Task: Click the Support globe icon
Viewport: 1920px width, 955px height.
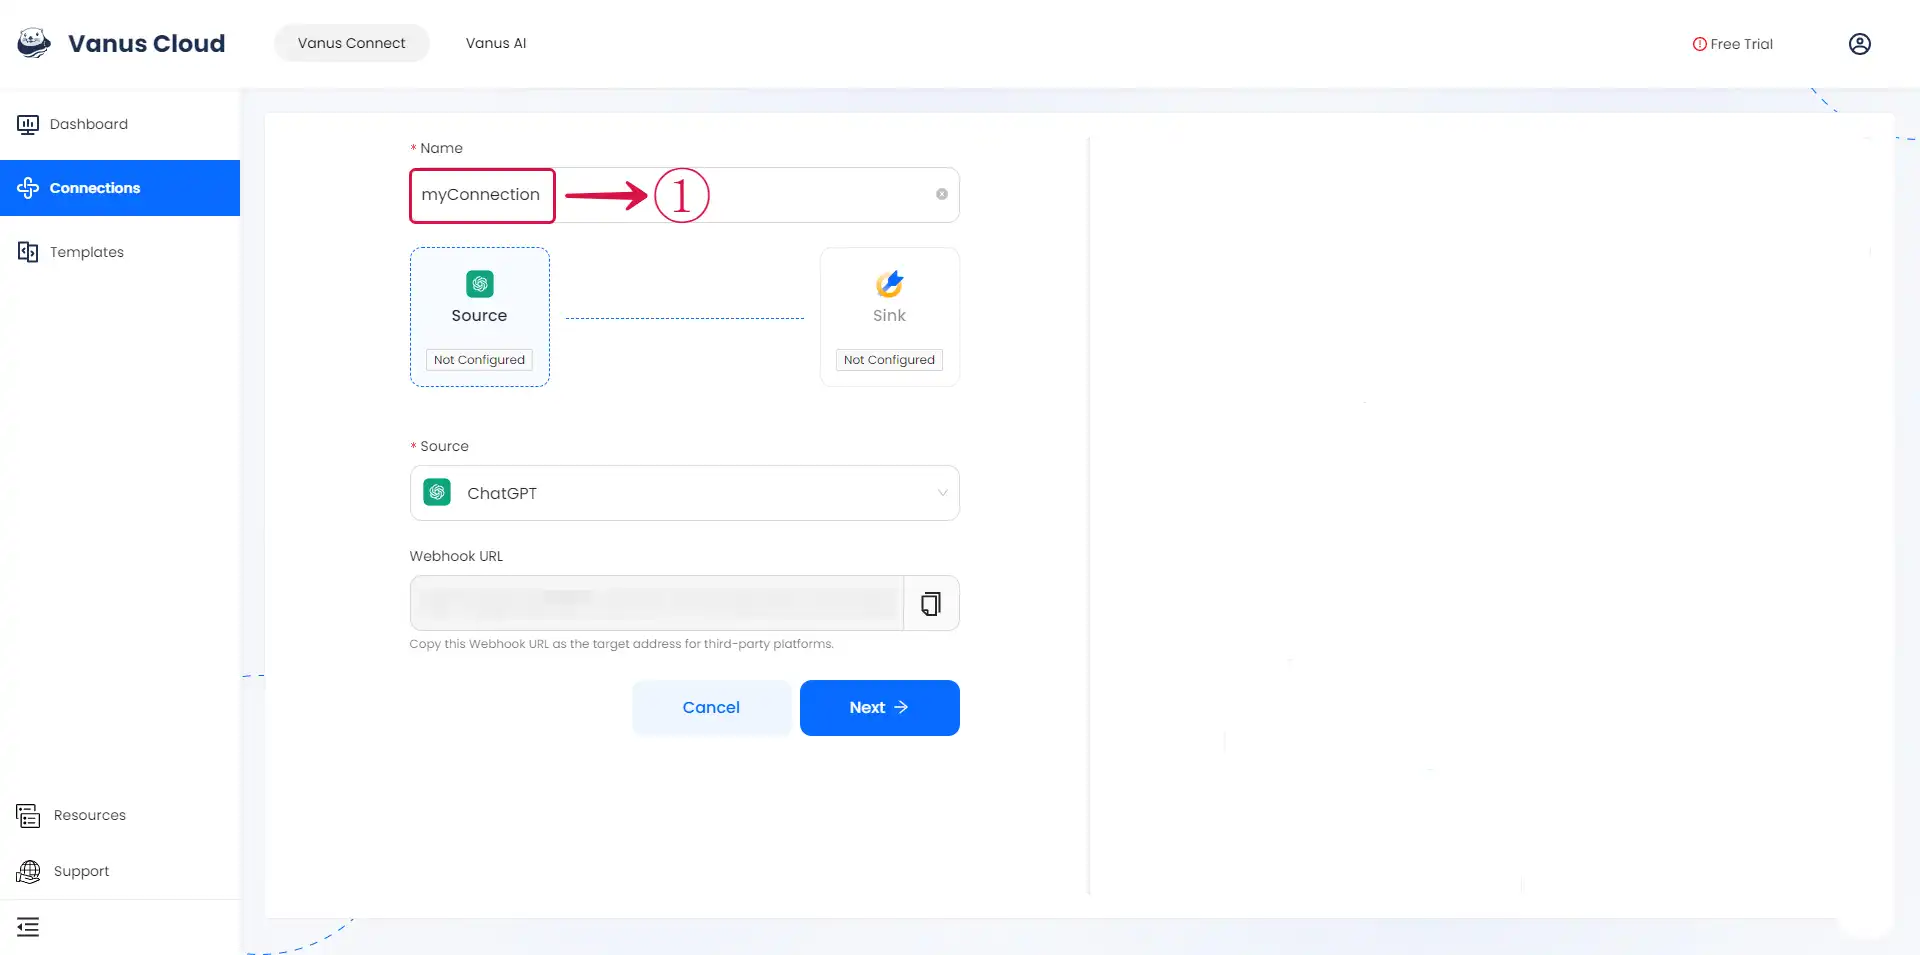Action: pos(28,872)
